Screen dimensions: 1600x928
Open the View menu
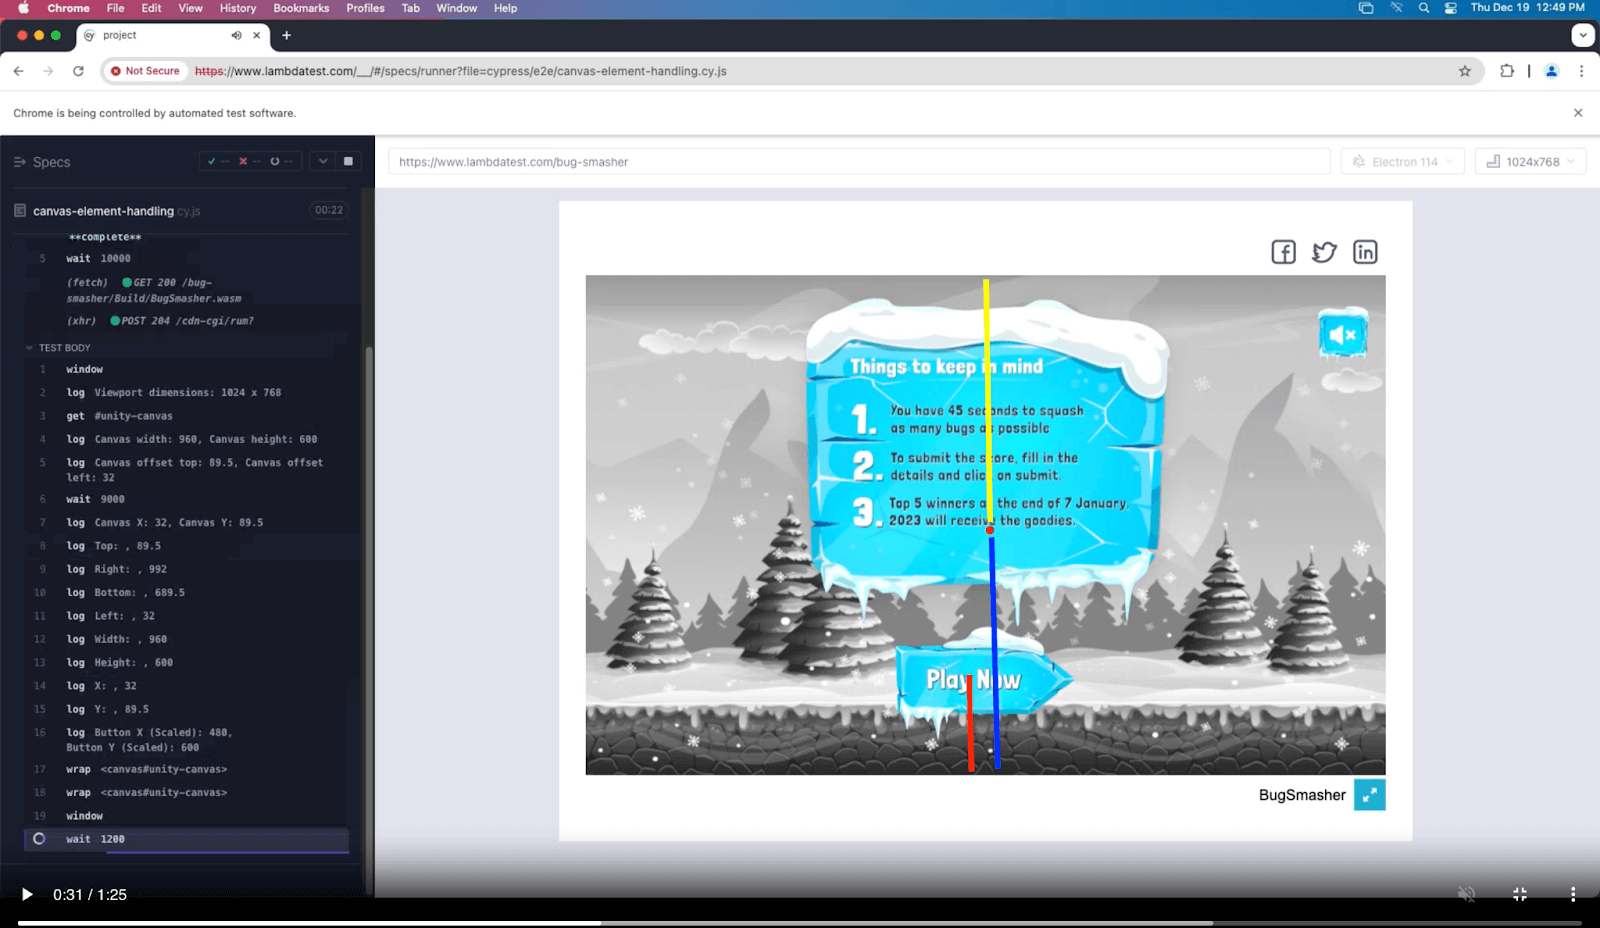click(x=190, y=8)
